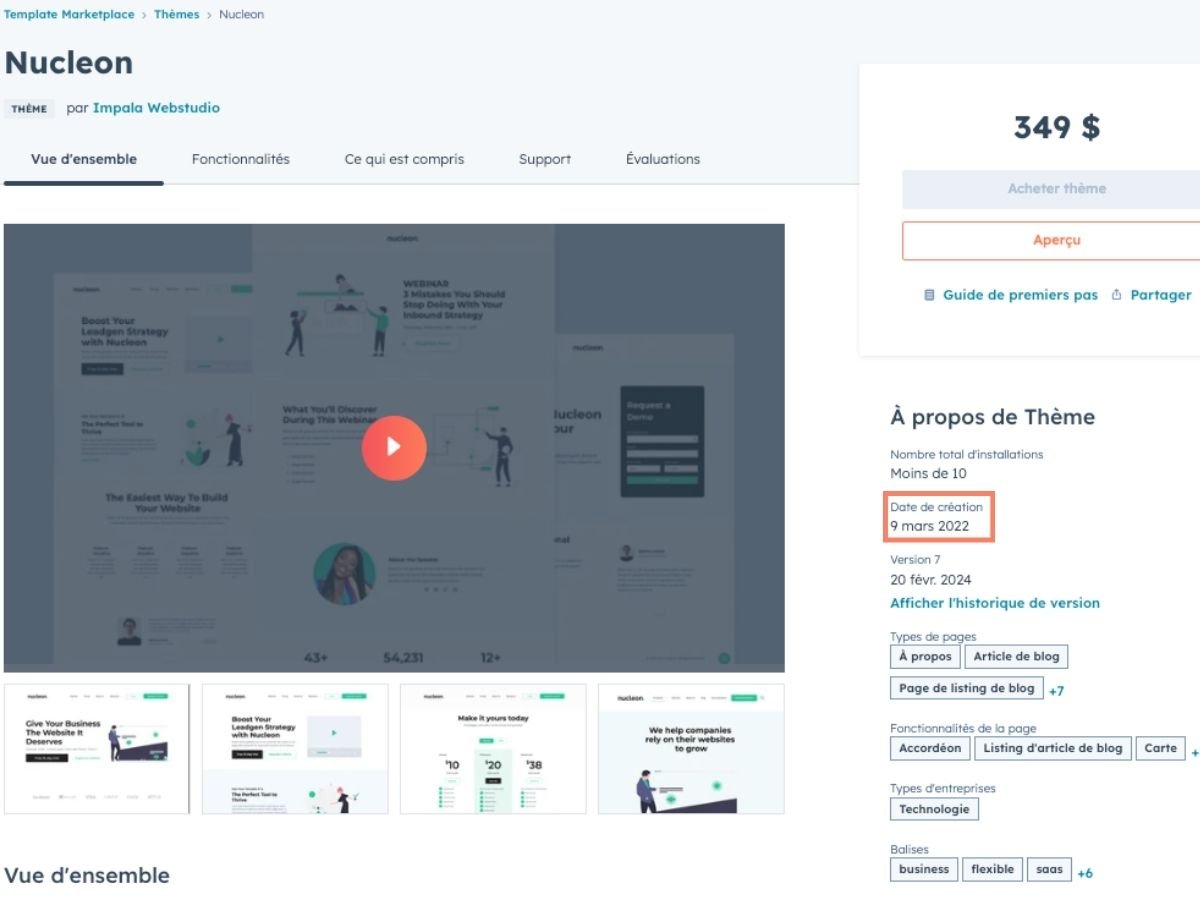Click the 20 févr. 2024 version date
1200x900 pixels.
point(931,580)
